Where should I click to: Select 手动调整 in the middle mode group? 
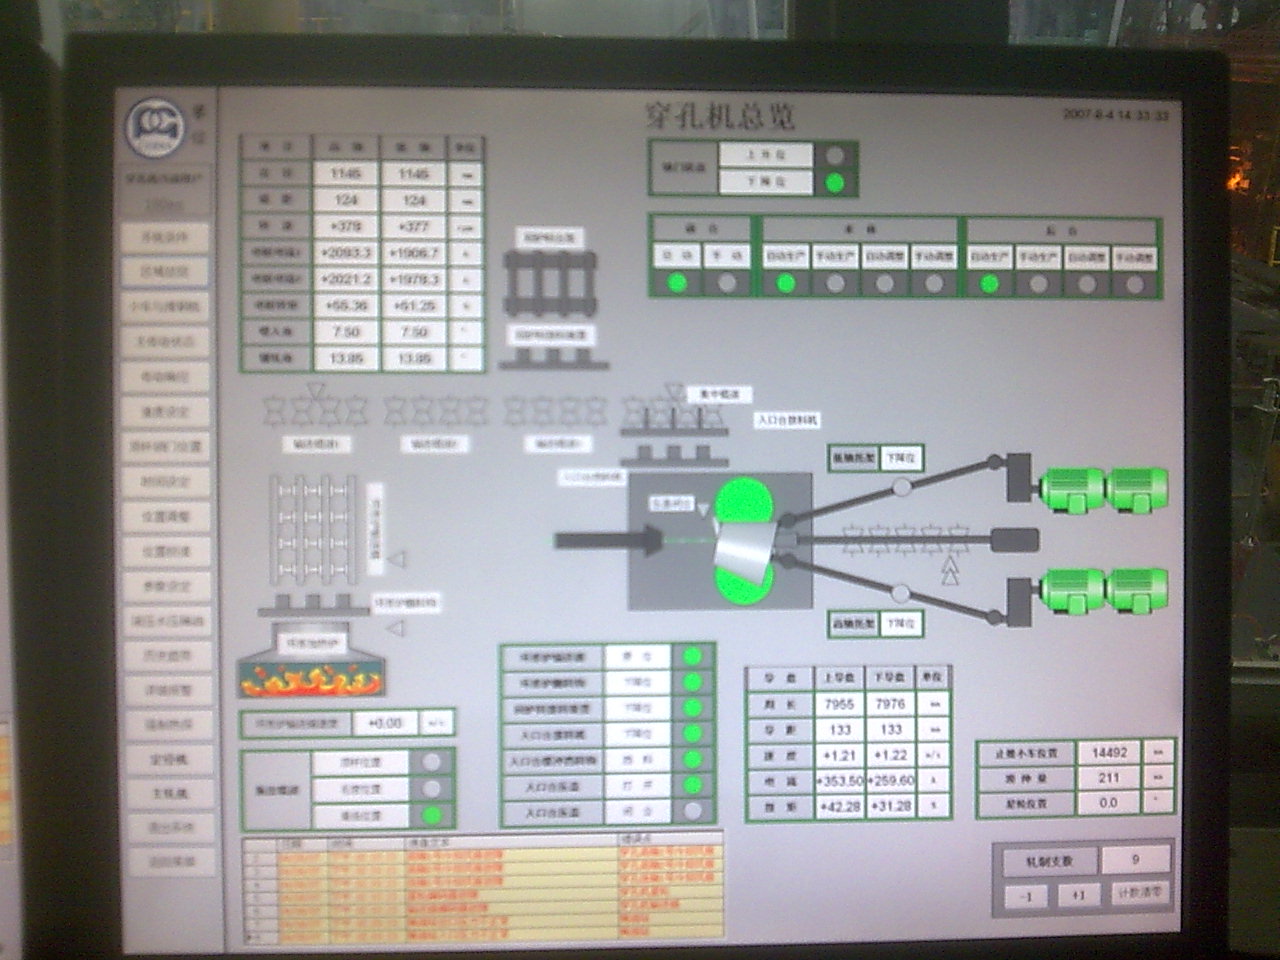click(x=934, y=257)
